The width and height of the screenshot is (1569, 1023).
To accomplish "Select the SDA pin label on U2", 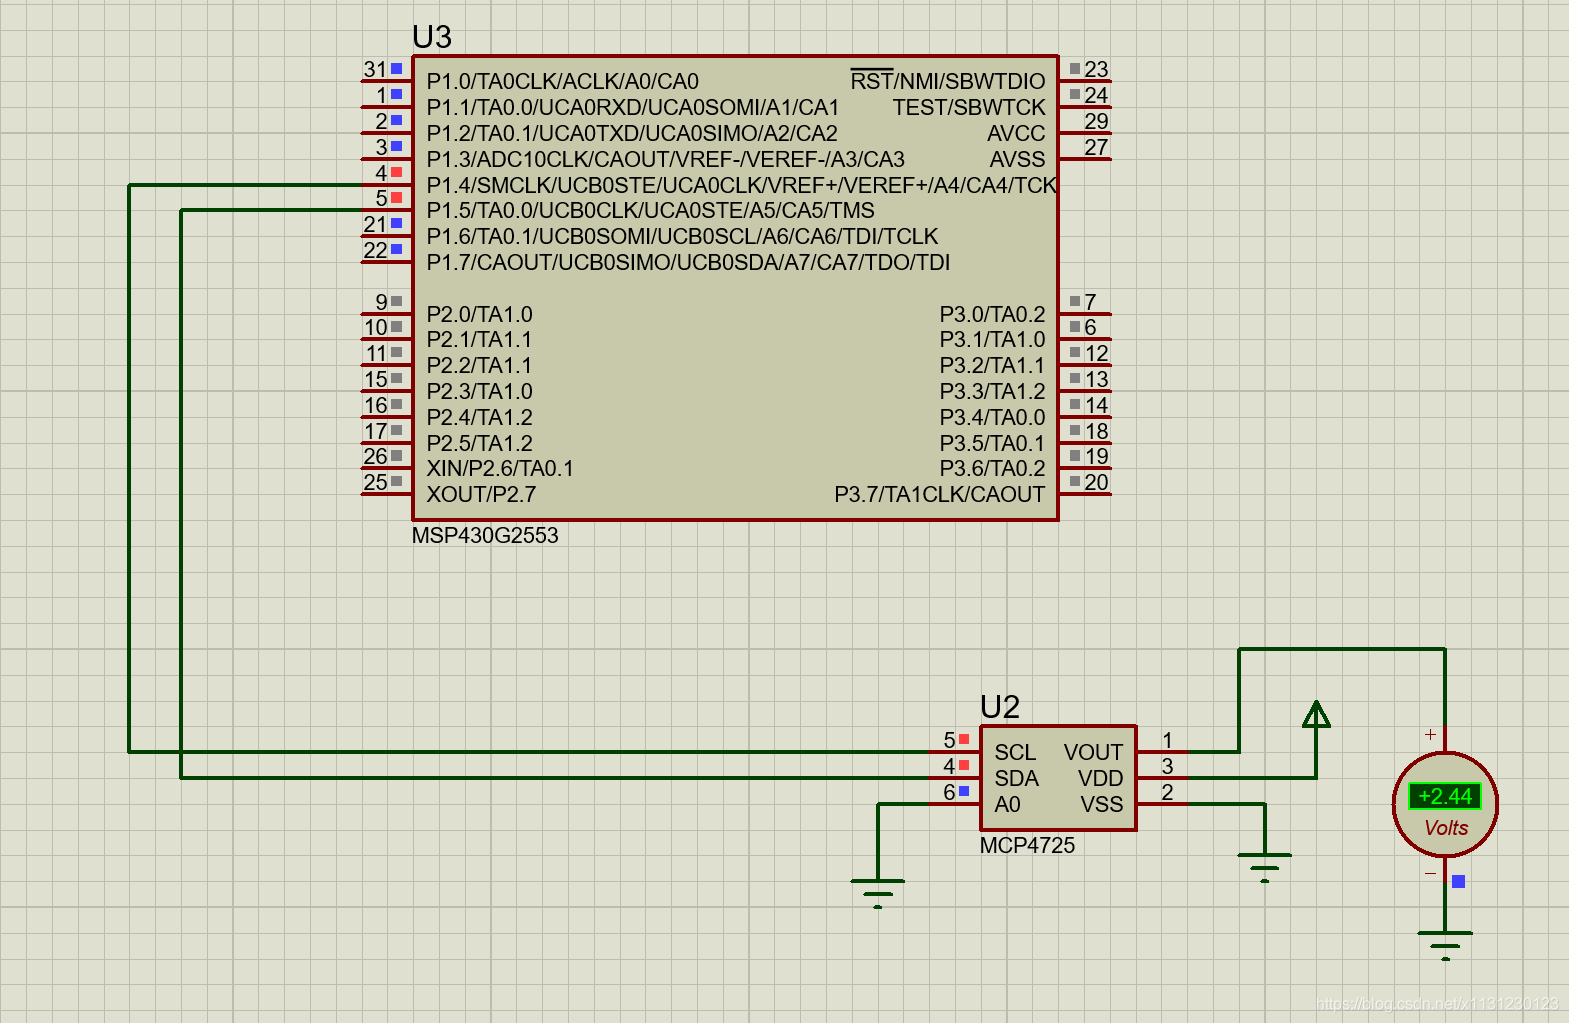I will click(1016, 778).
